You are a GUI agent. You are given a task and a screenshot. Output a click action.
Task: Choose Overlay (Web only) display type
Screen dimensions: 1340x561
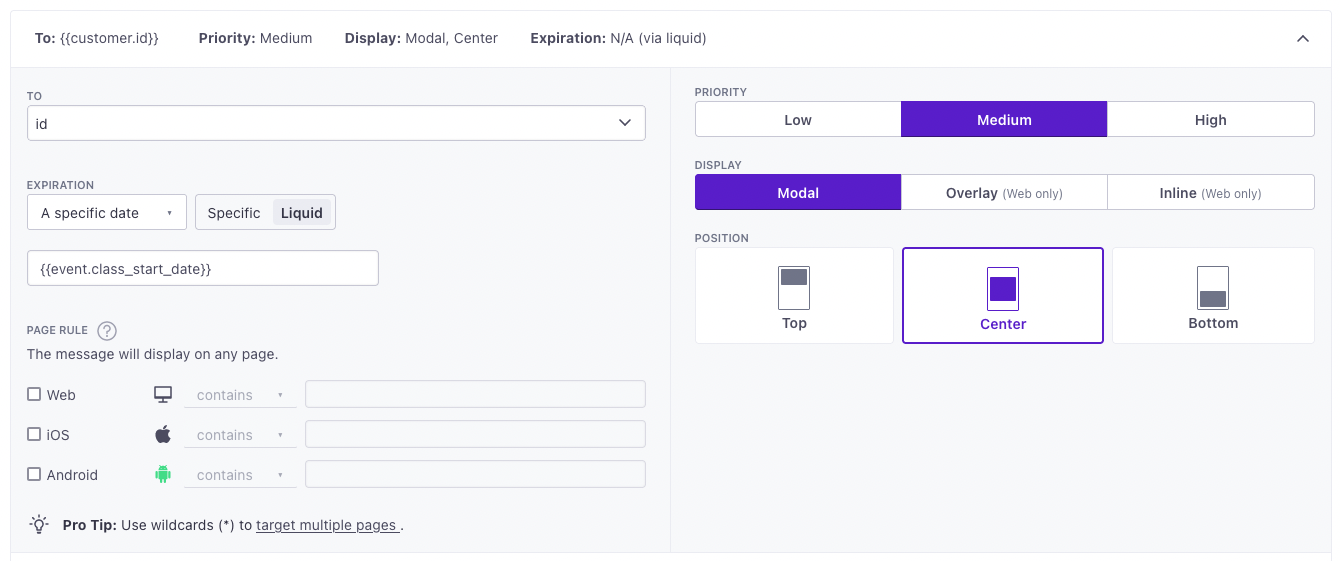[x=1004, y=192]
